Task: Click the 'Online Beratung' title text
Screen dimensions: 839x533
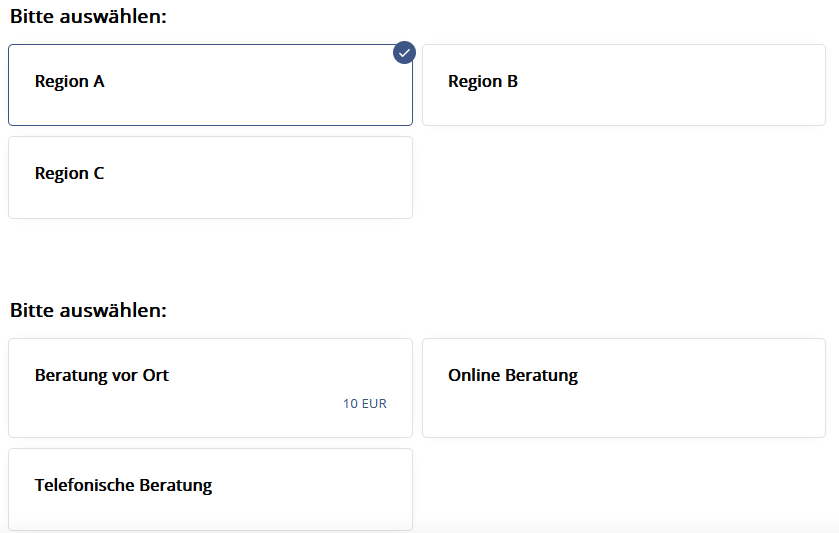Action: point(513,376)
